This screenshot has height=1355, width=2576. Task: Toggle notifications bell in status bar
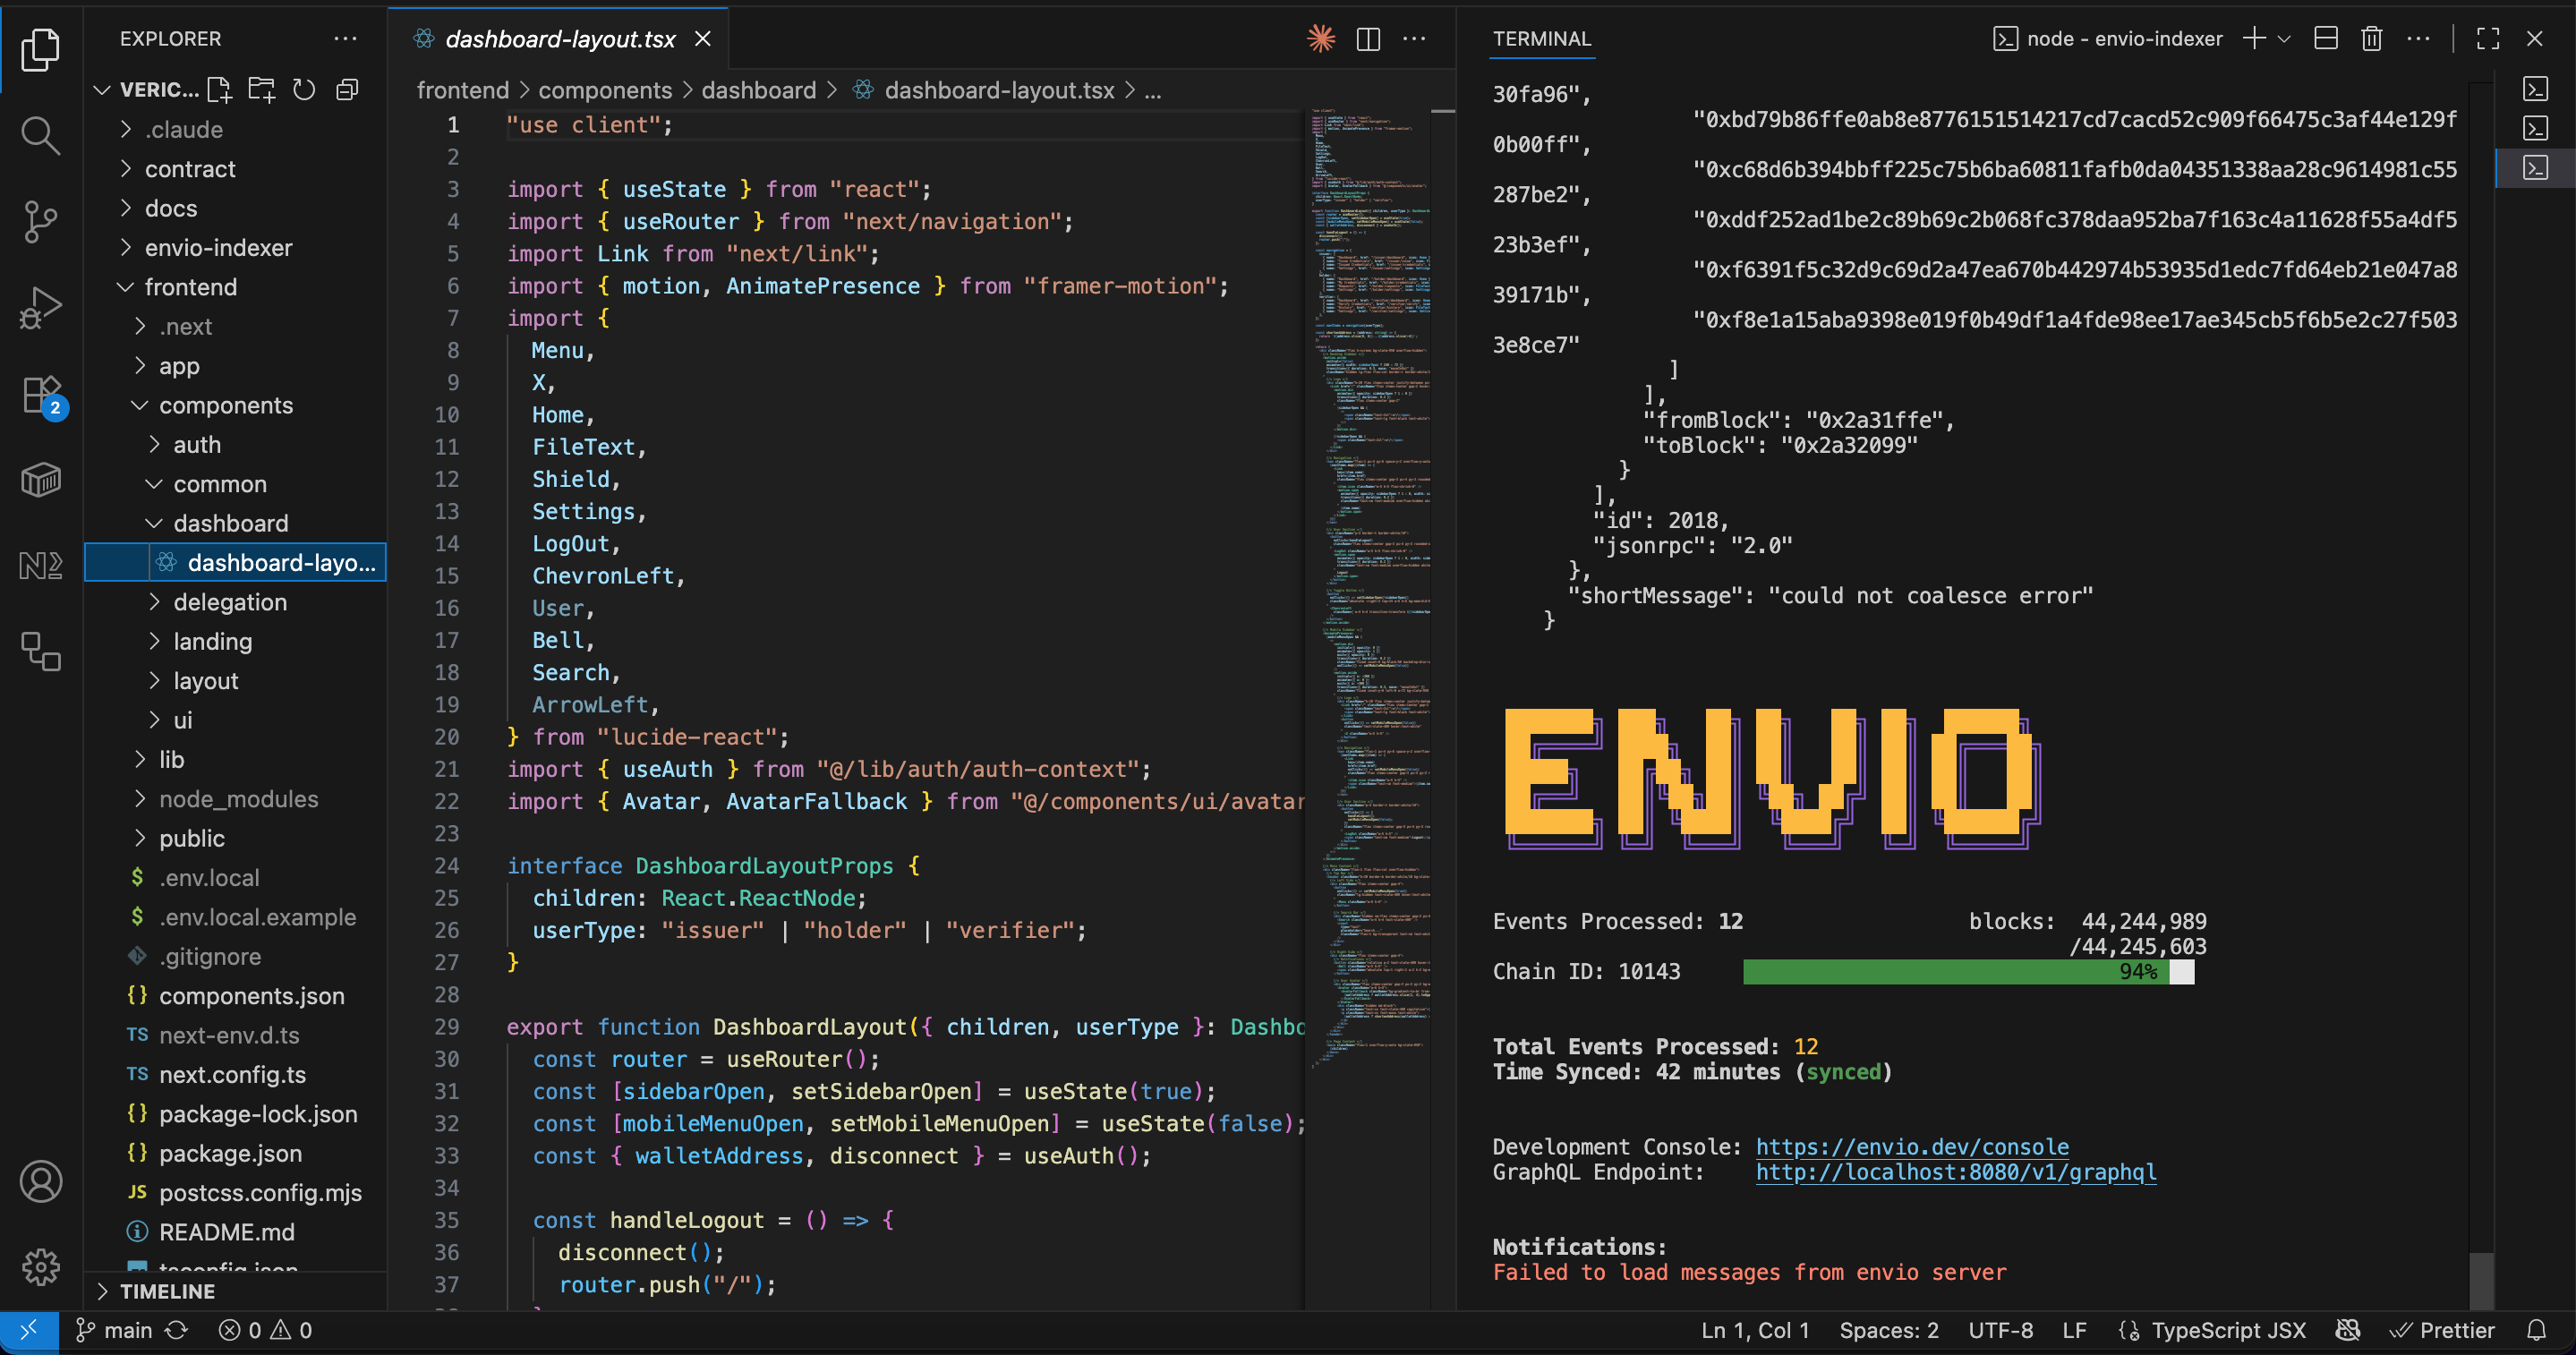(2536, 1330)
